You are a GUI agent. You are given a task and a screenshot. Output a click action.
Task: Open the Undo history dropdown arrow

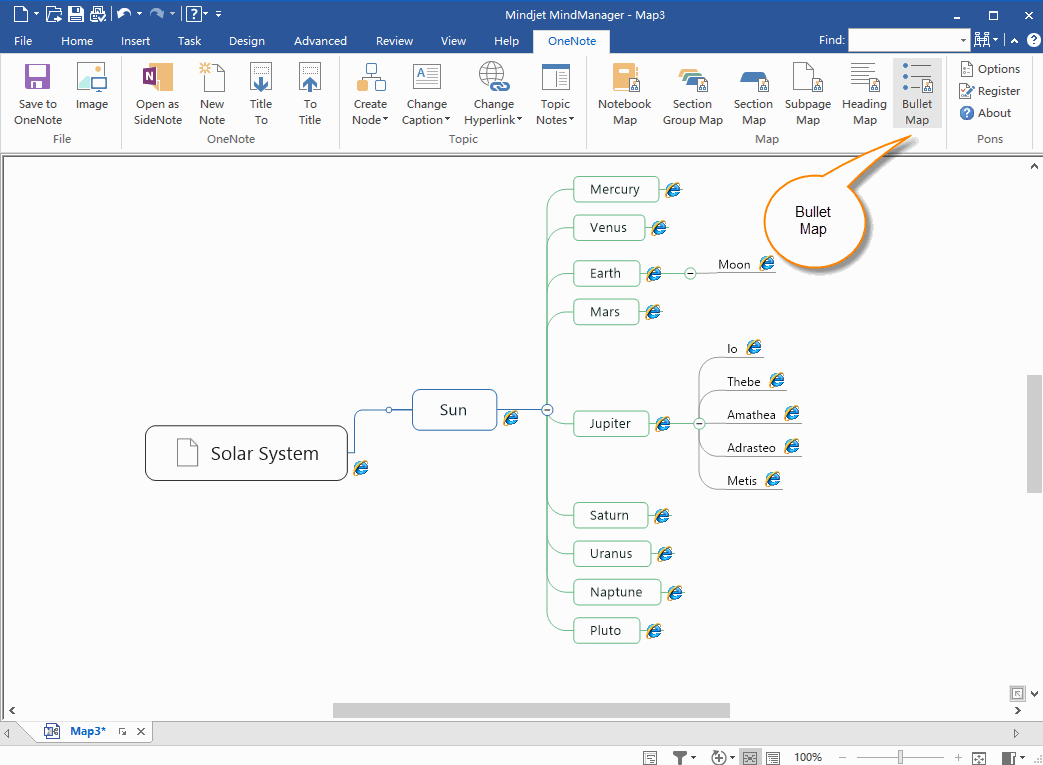(x=140, y=14)
